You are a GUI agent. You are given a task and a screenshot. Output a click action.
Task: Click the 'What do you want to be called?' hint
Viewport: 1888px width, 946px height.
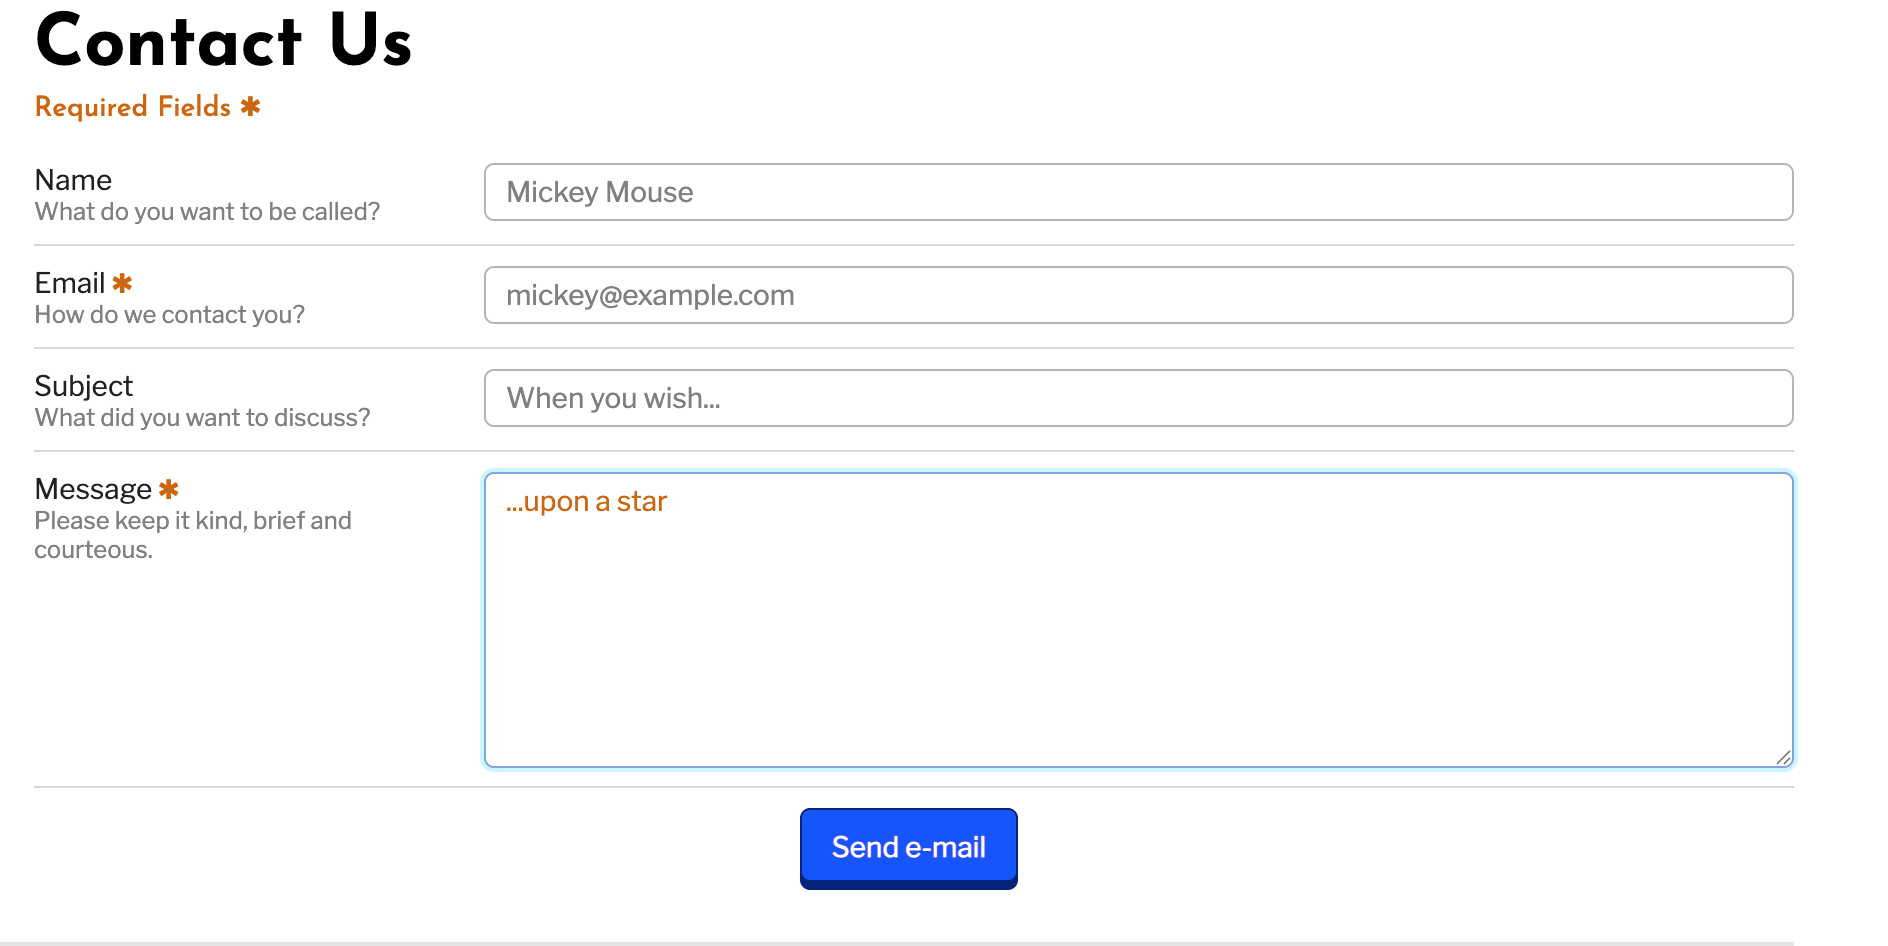click(x=207, y=212)
